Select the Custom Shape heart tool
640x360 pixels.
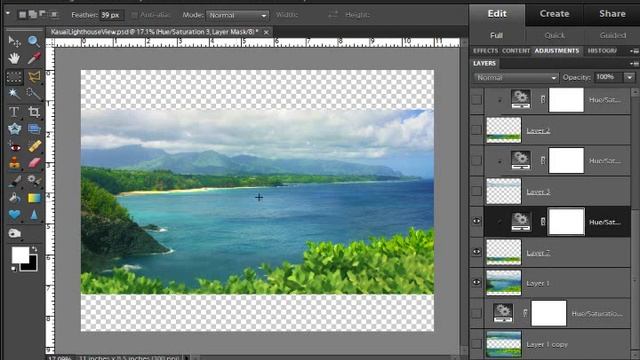(x=14, y=215)
